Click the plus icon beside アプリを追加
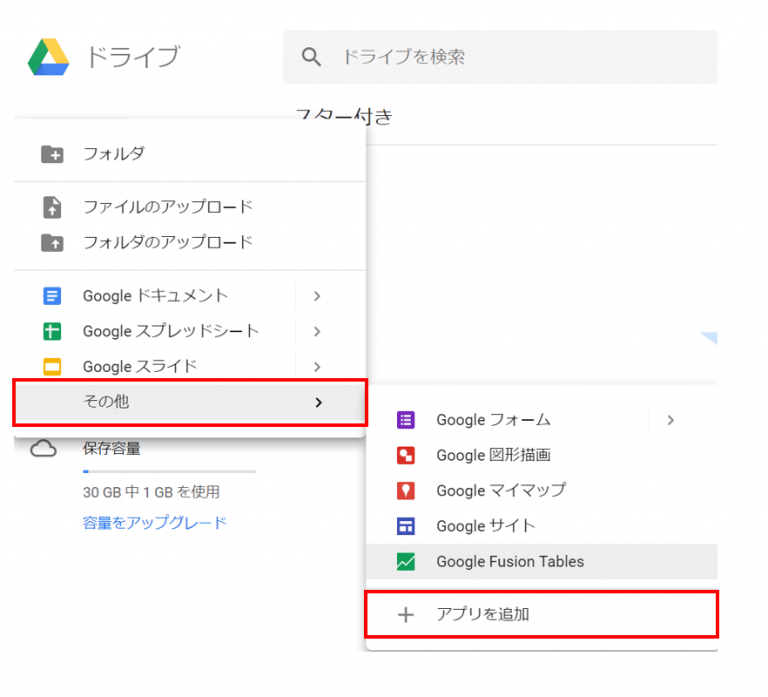The width and height of the screenshot is (768, 697). click(x=406, y=614)
